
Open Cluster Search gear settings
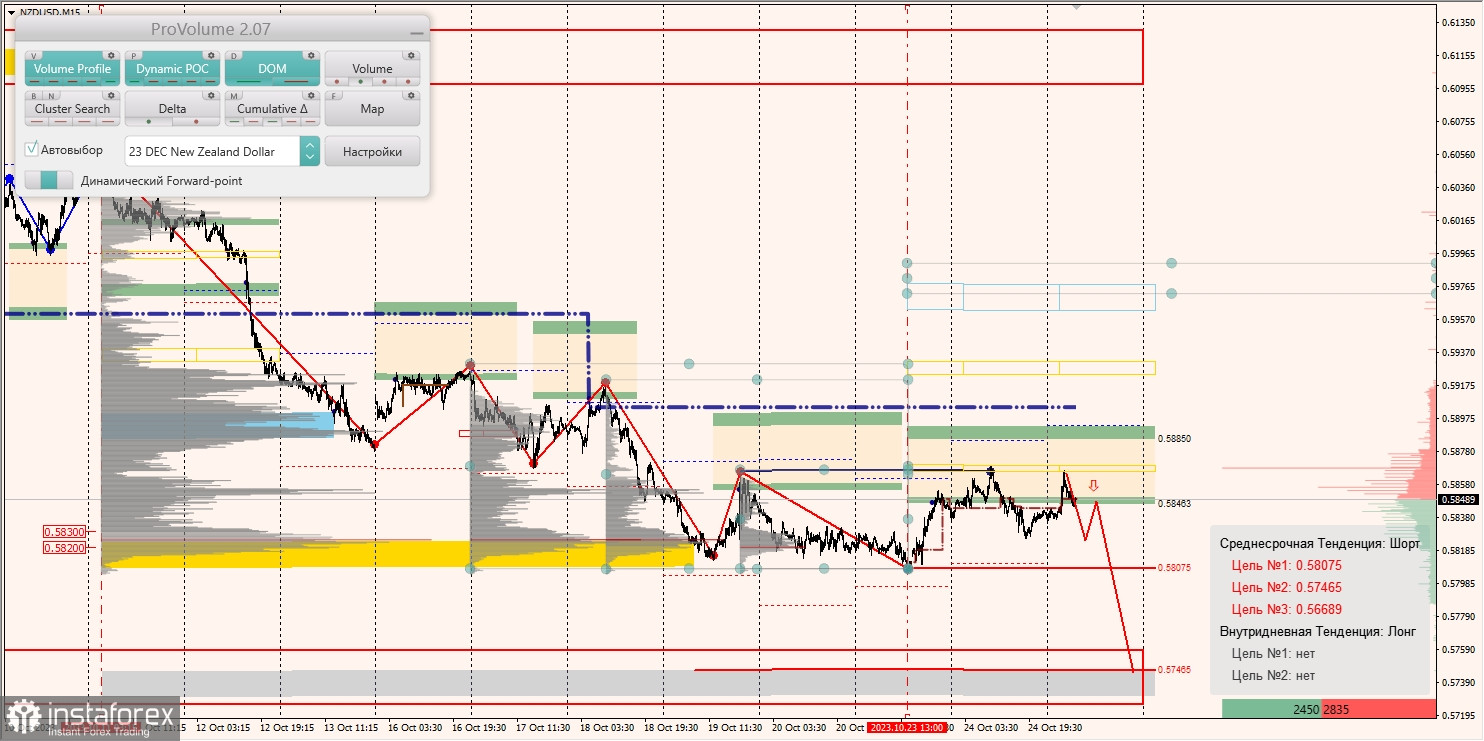(111, 95)
